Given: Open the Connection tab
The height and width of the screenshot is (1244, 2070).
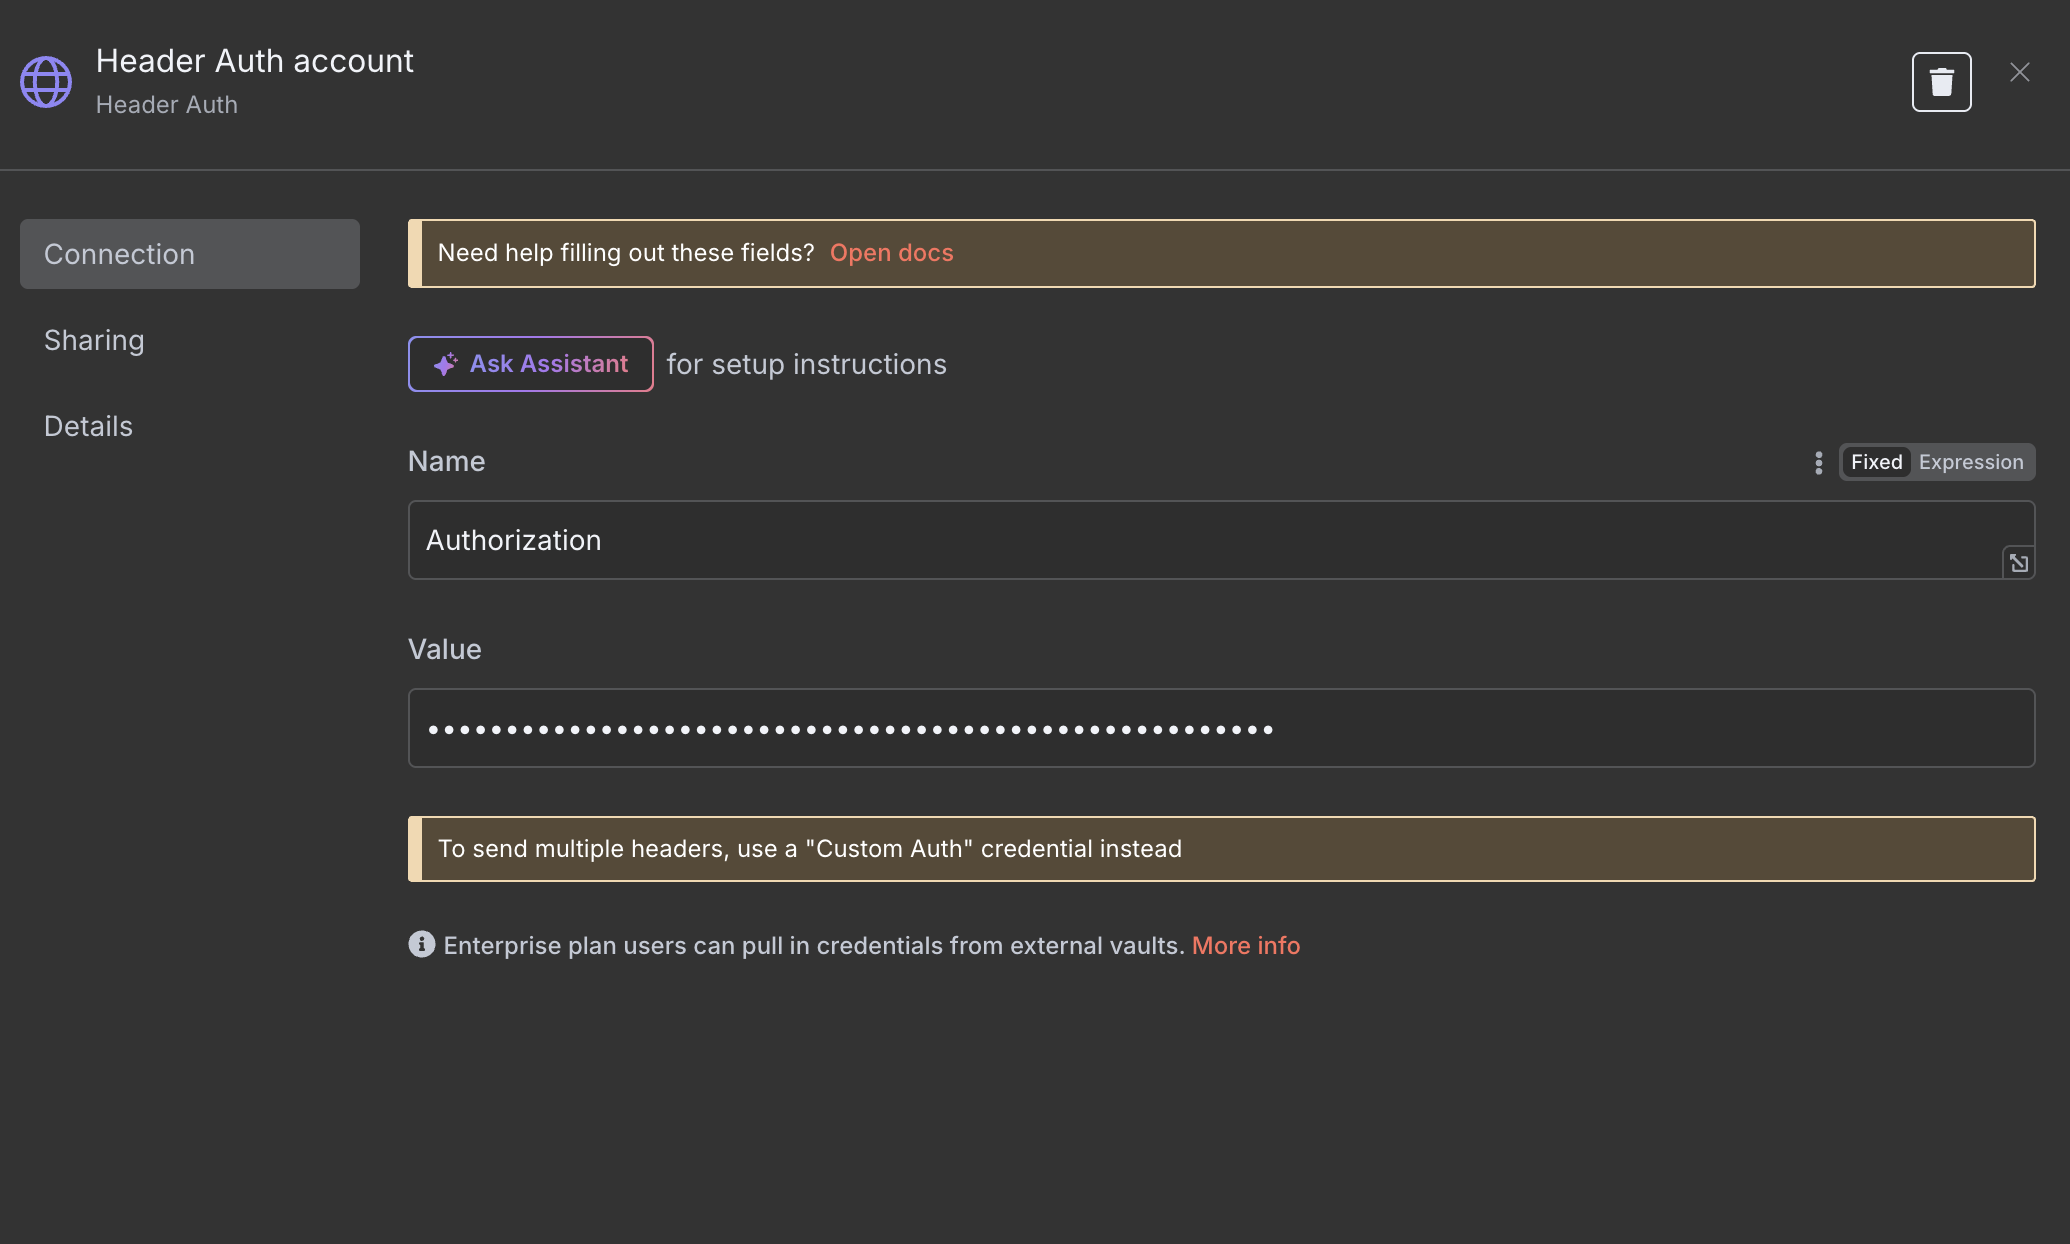Looking at the screenshot, I should pyautogui.click(x=190, y=254).
